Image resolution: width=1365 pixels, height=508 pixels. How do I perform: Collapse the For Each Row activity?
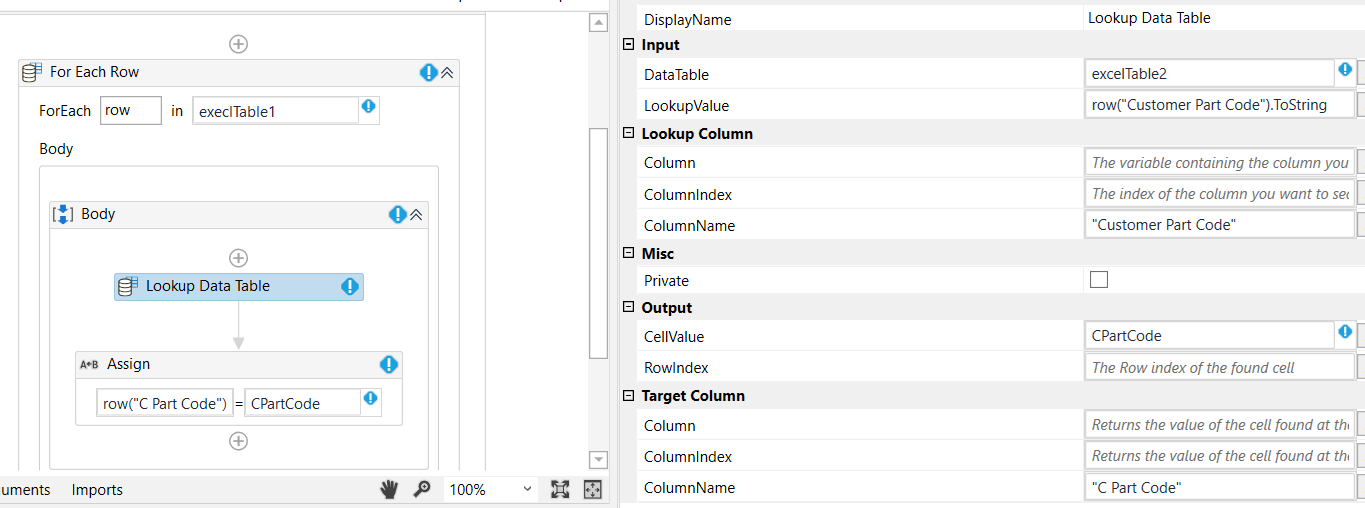point(447,72)
